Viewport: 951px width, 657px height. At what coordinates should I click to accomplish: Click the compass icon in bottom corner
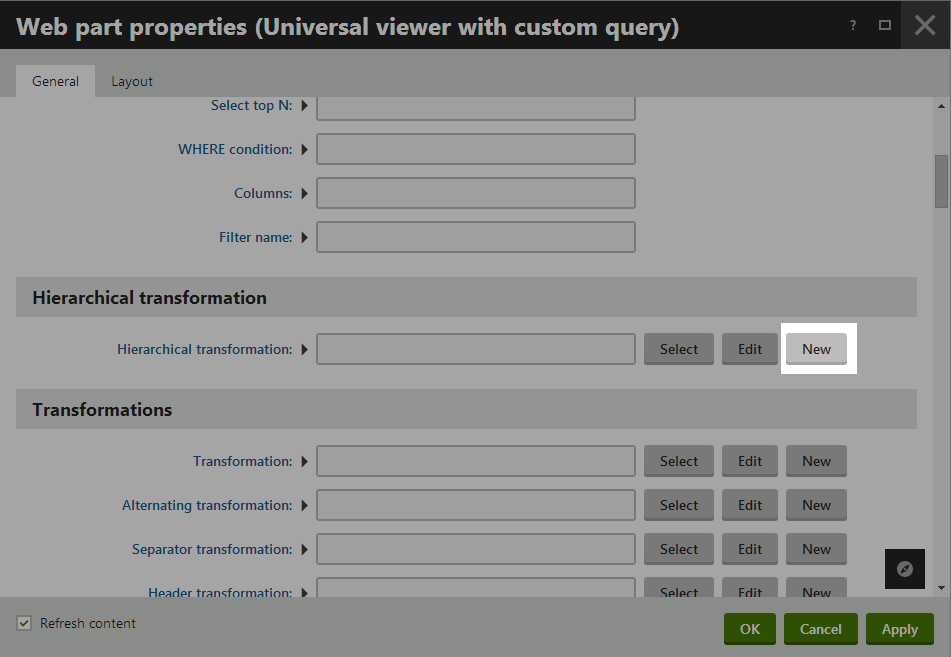pyautogui.click(x=904, y=569)
